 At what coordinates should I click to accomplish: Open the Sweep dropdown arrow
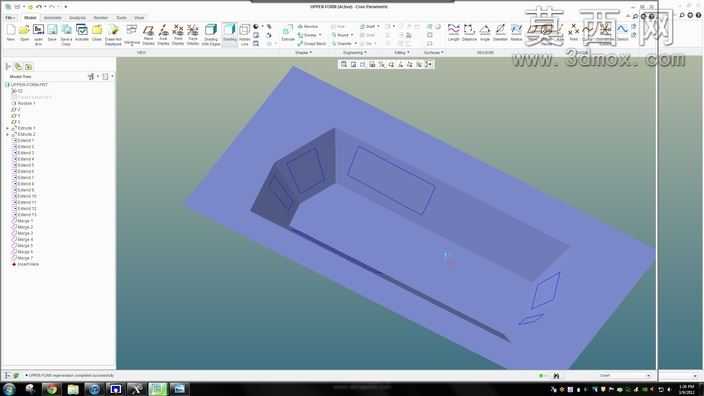click(320, 35)
